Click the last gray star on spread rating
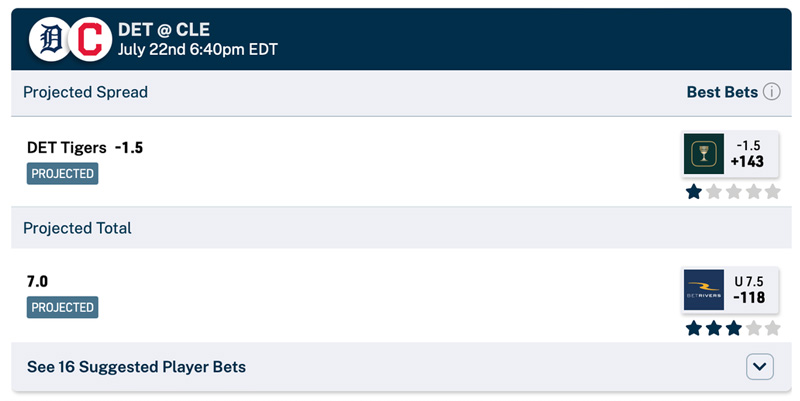This screenshot has width=800, height=401. click(x=772, y=192)
